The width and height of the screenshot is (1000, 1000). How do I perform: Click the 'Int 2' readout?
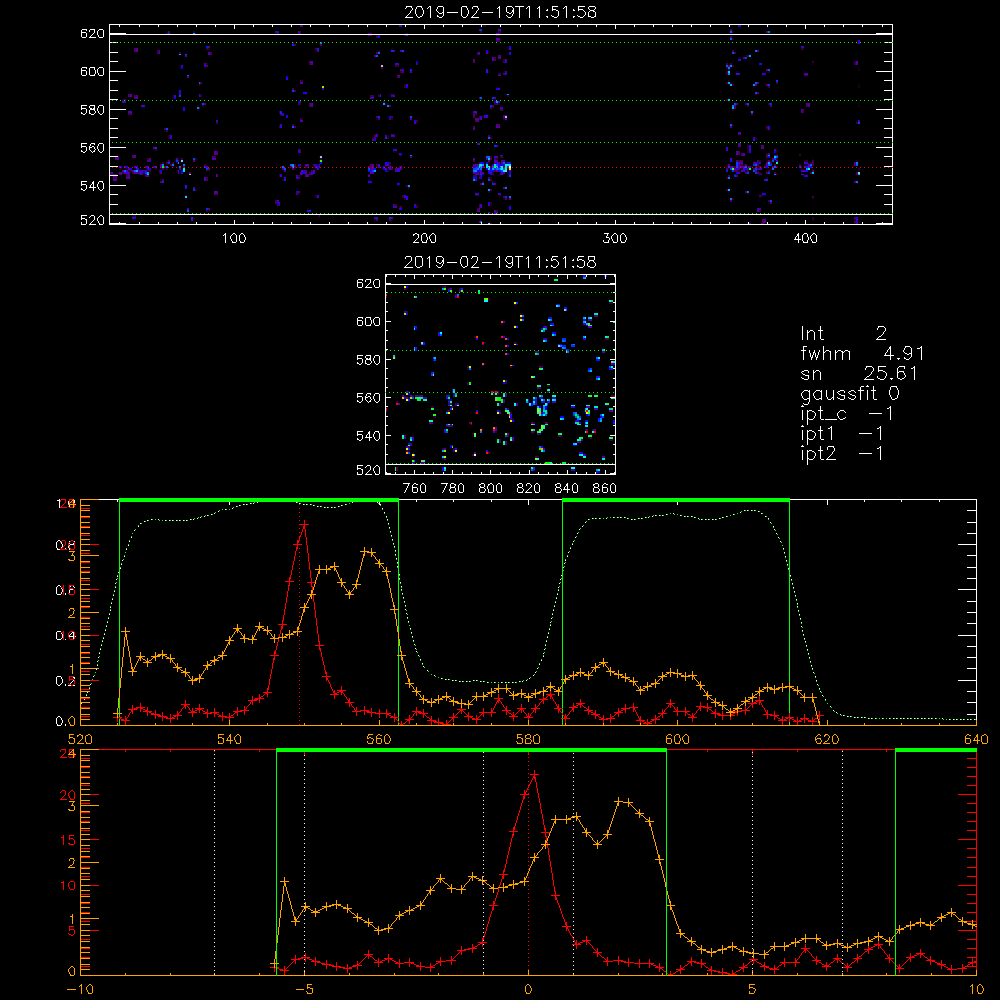[x=843, y=333]
